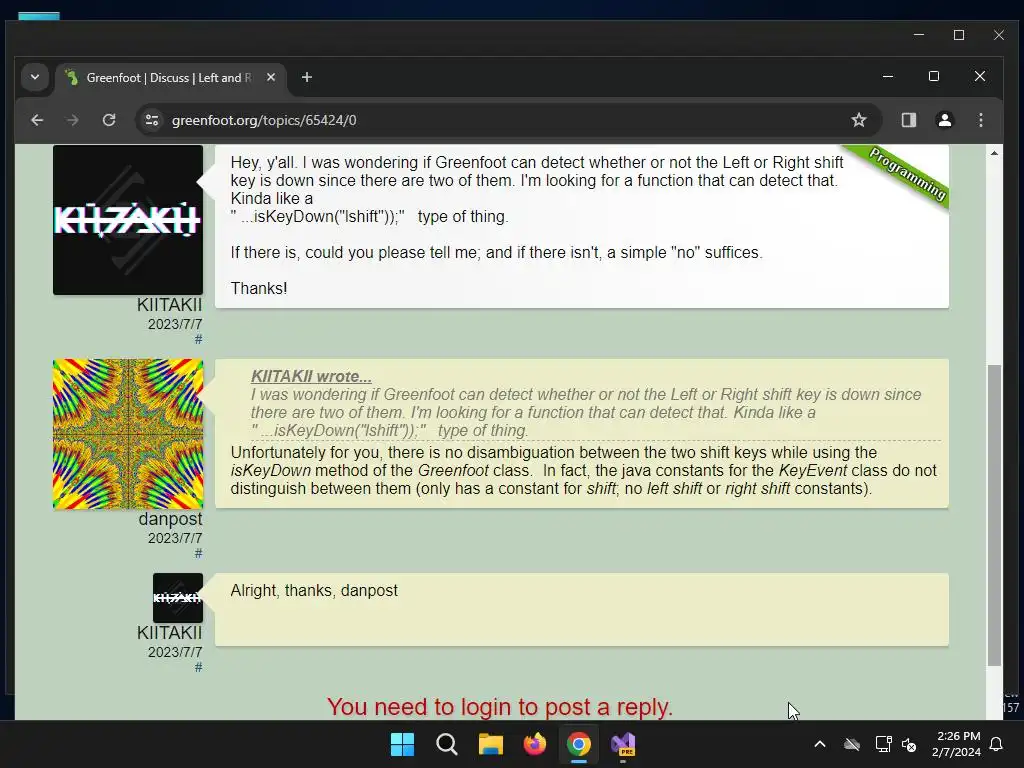Open Windows Start menu
The image size is (1024, 768).
[402, 744]
